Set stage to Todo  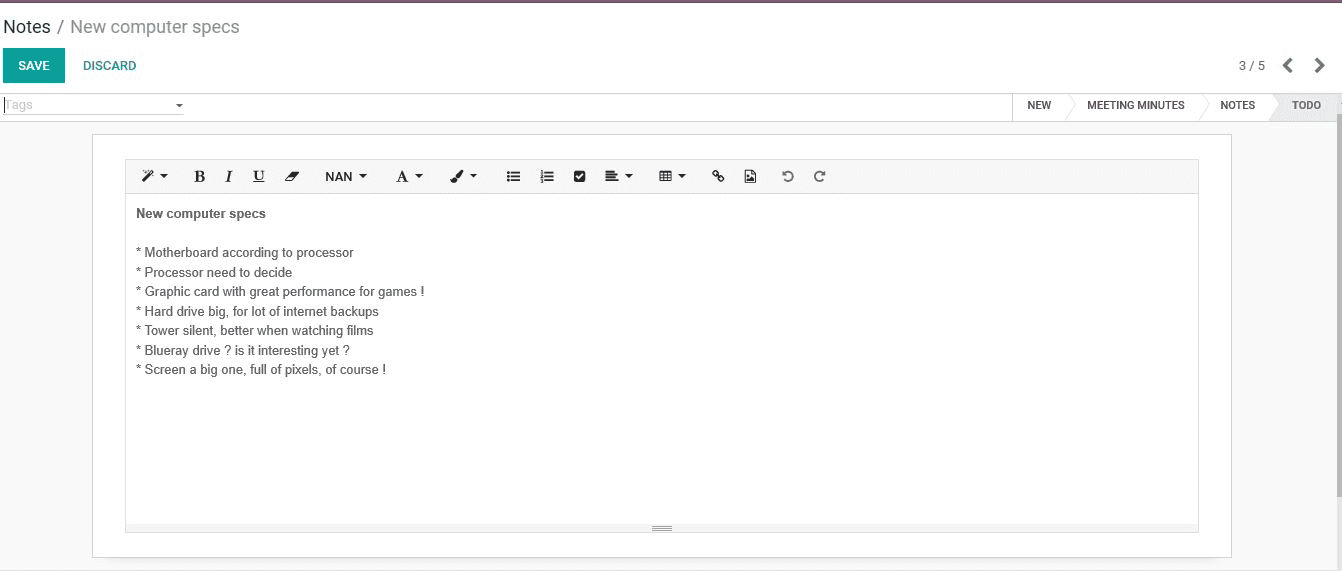point(1306,106)
